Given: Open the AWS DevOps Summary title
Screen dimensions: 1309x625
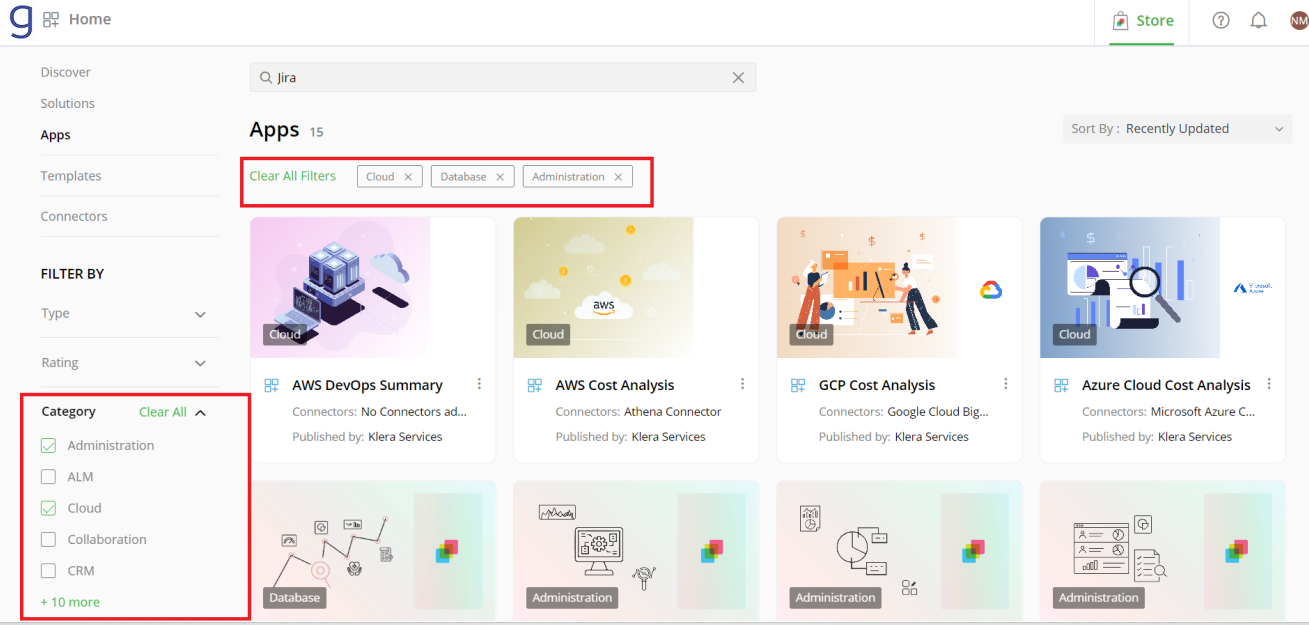Looking at the screenshot, I should [367, 385].
